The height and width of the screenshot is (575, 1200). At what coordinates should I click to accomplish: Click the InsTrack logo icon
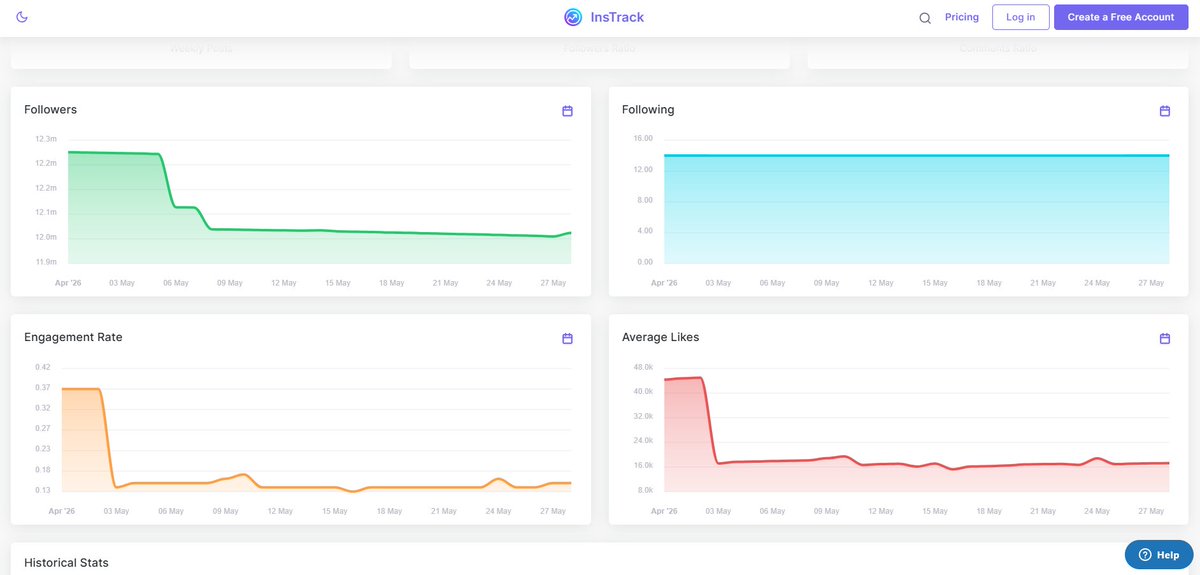573,17
